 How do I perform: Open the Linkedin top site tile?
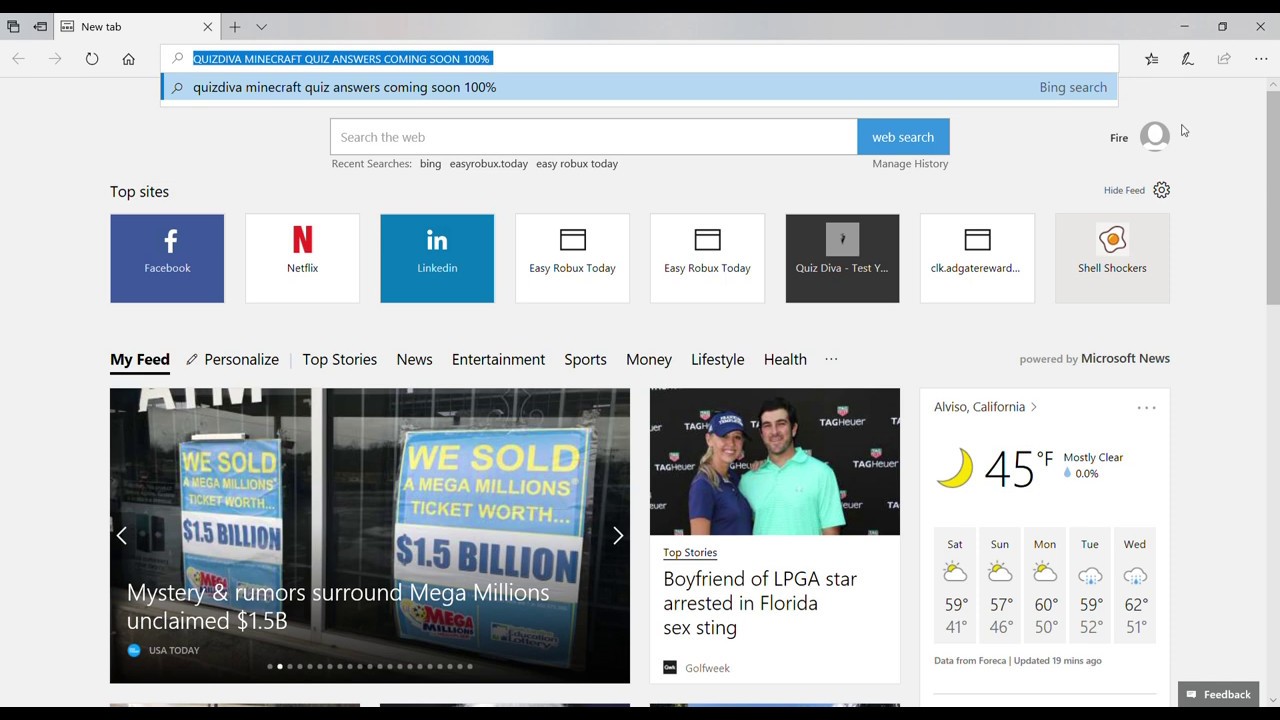pyautogui.click(x=437, y=258)
